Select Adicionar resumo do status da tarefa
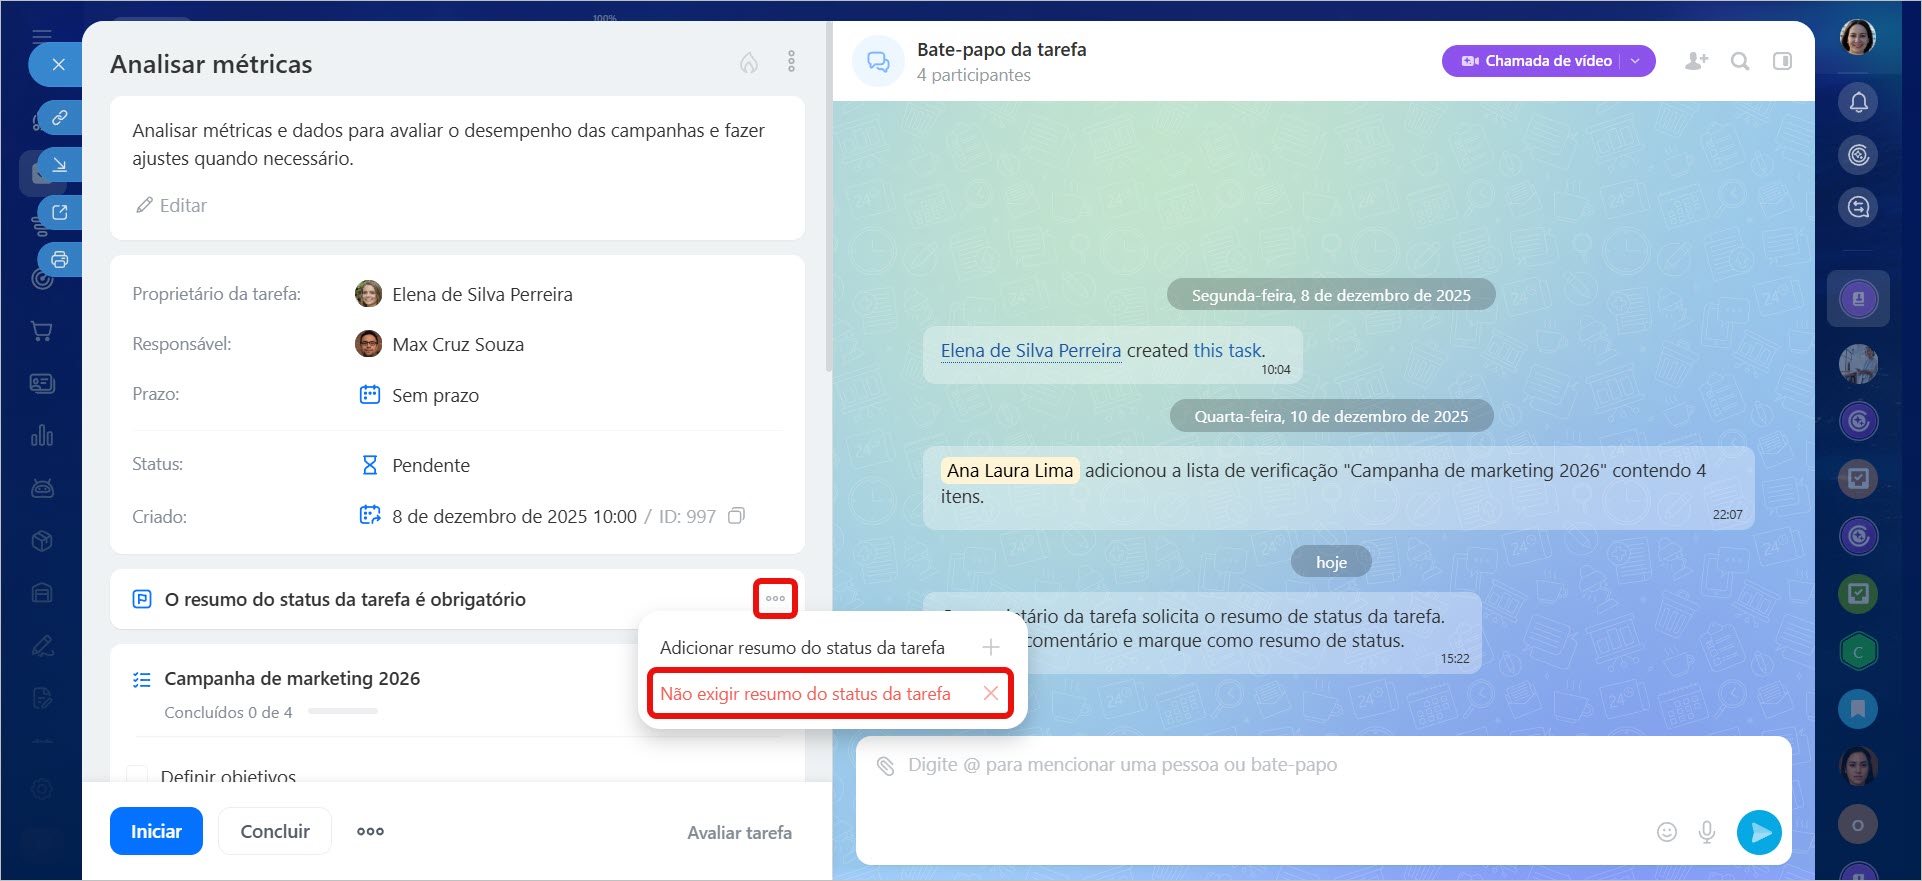1922x881 pixels. pyautogui.click(x=802, y=648)
